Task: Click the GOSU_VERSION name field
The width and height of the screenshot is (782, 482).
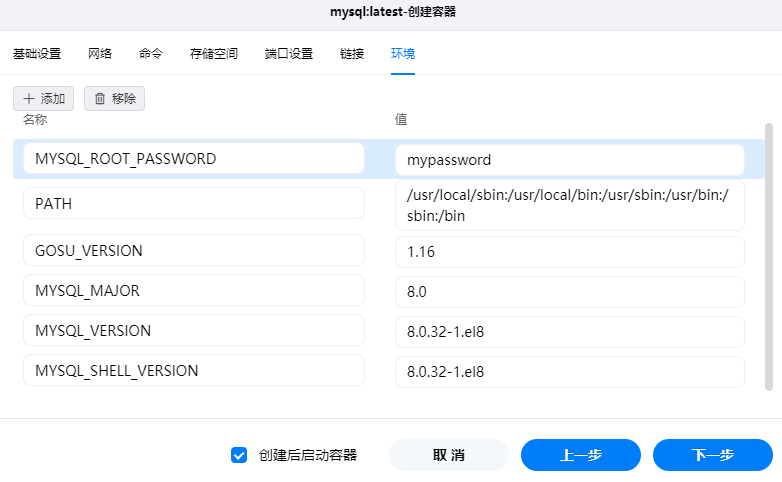Action: pyautogui.click(x=194, y=250)
